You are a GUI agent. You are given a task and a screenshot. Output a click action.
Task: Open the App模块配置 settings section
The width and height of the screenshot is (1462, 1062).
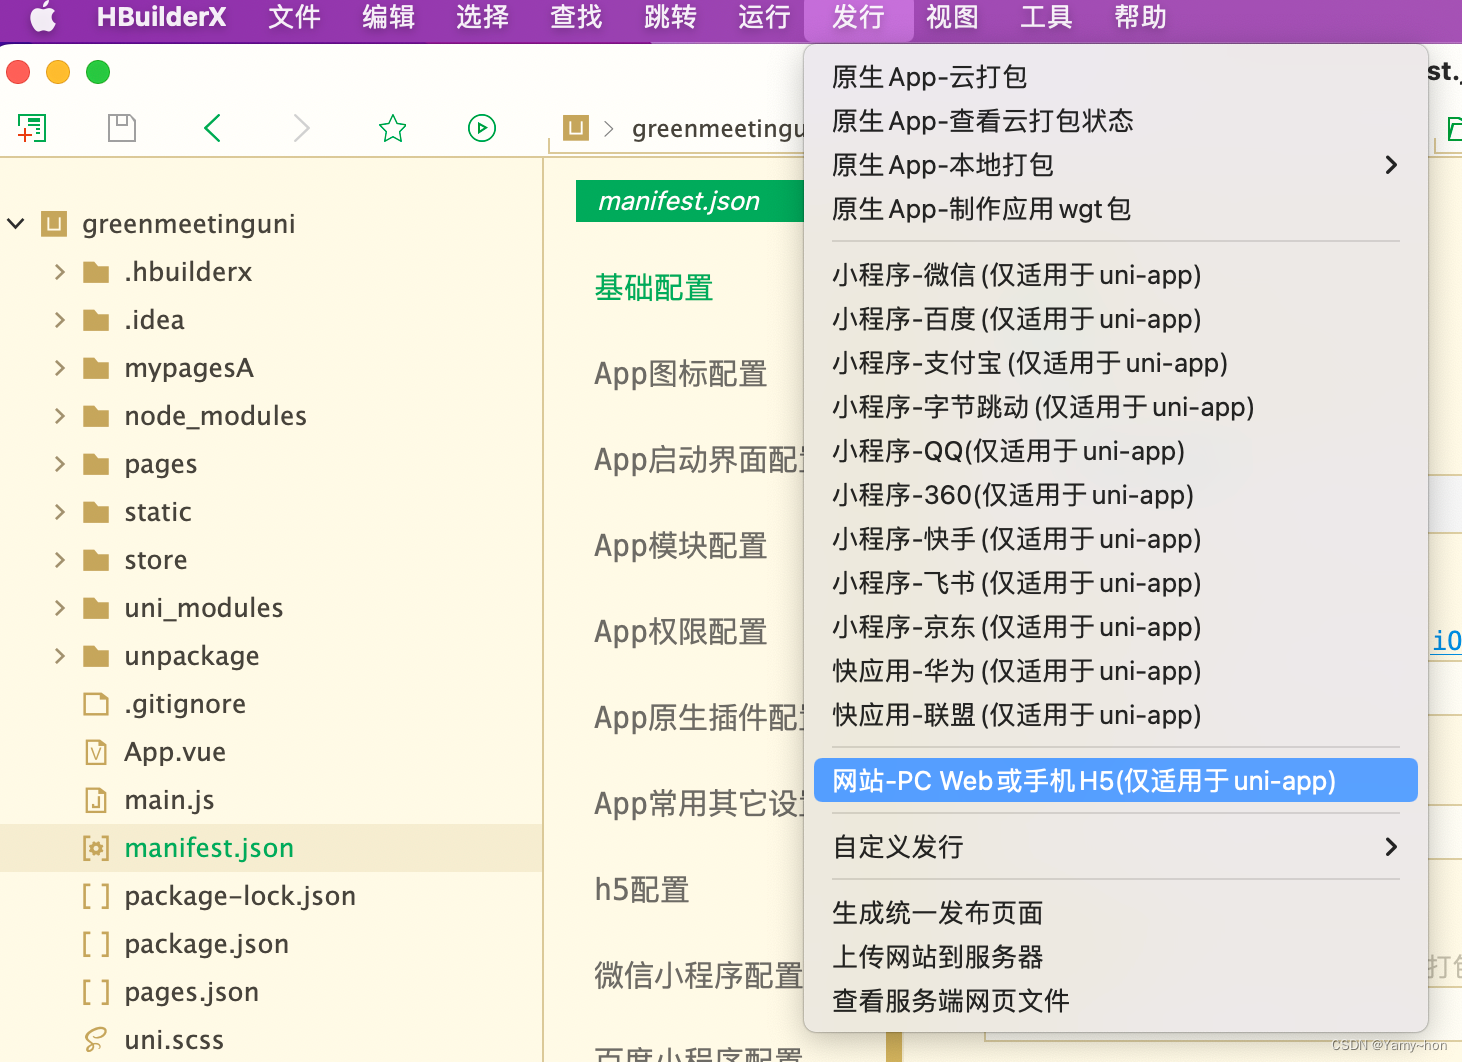click(681, 546)
